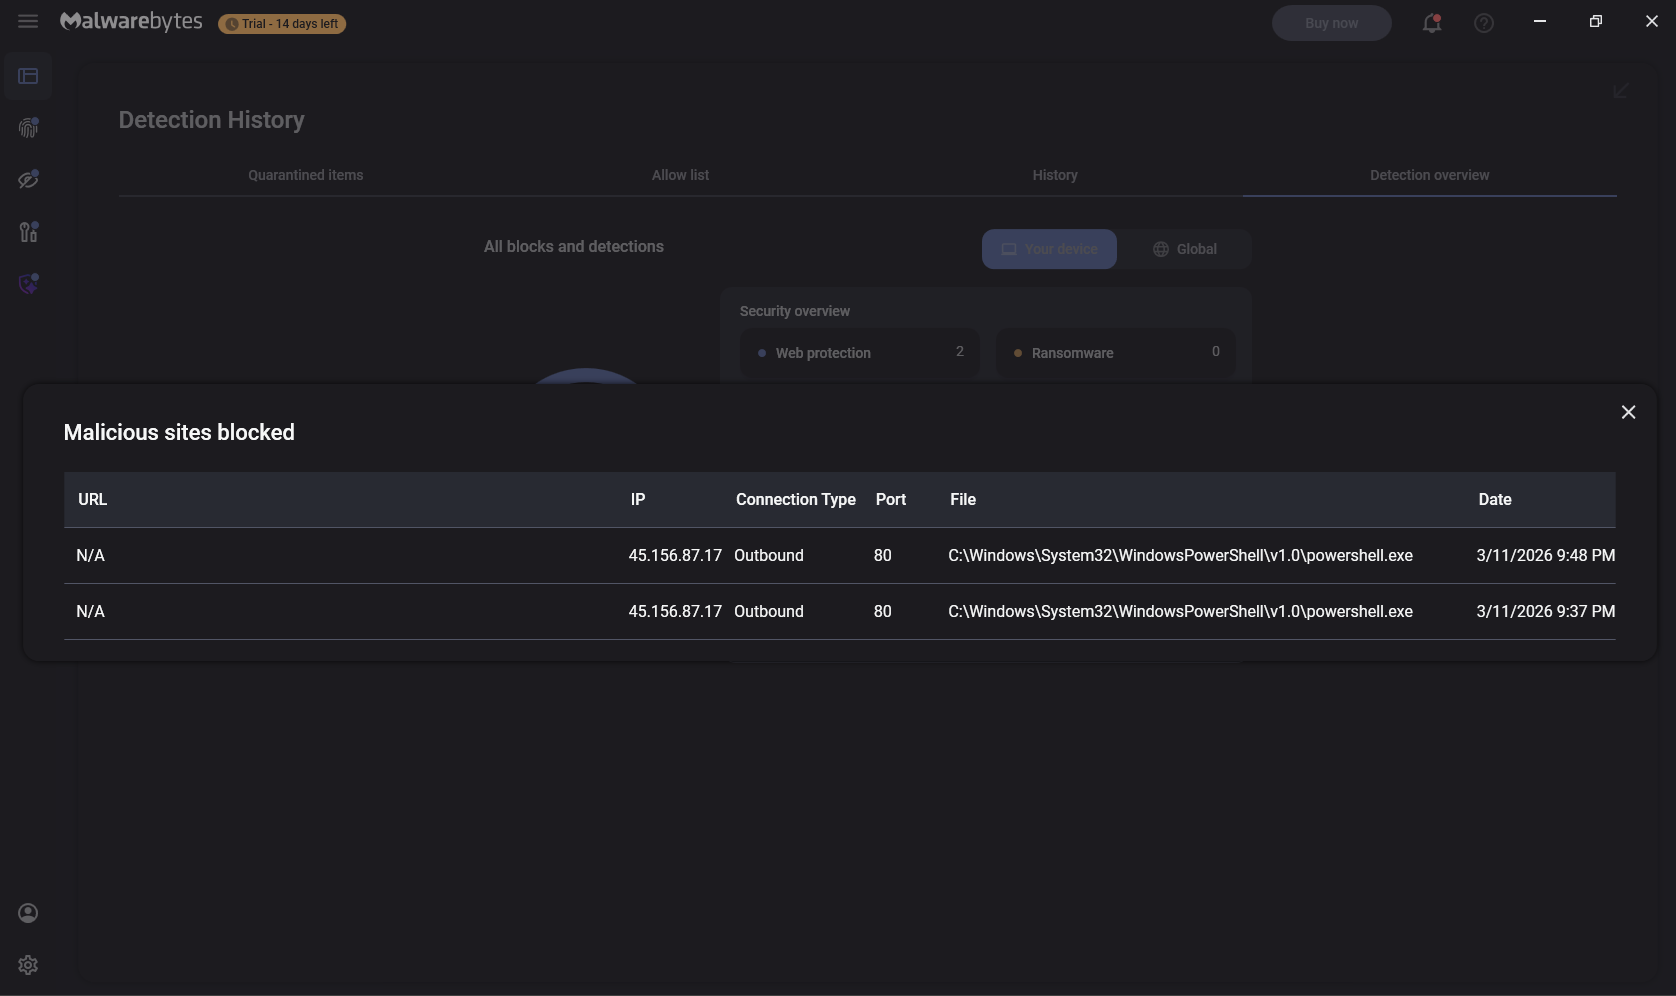
Task: Select the Your device view toggle
Action: (1049, 249)
